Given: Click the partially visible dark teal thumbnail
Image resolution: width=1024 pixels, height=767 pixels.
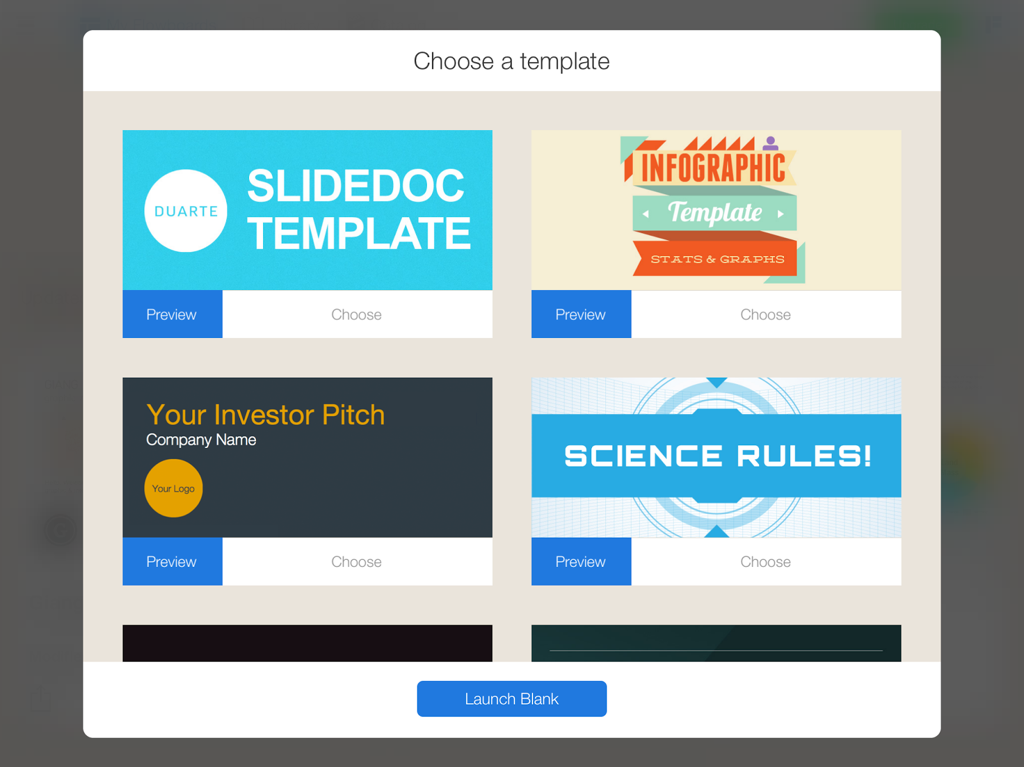Looking at the screenshot, I should click(x=716, y=643).
